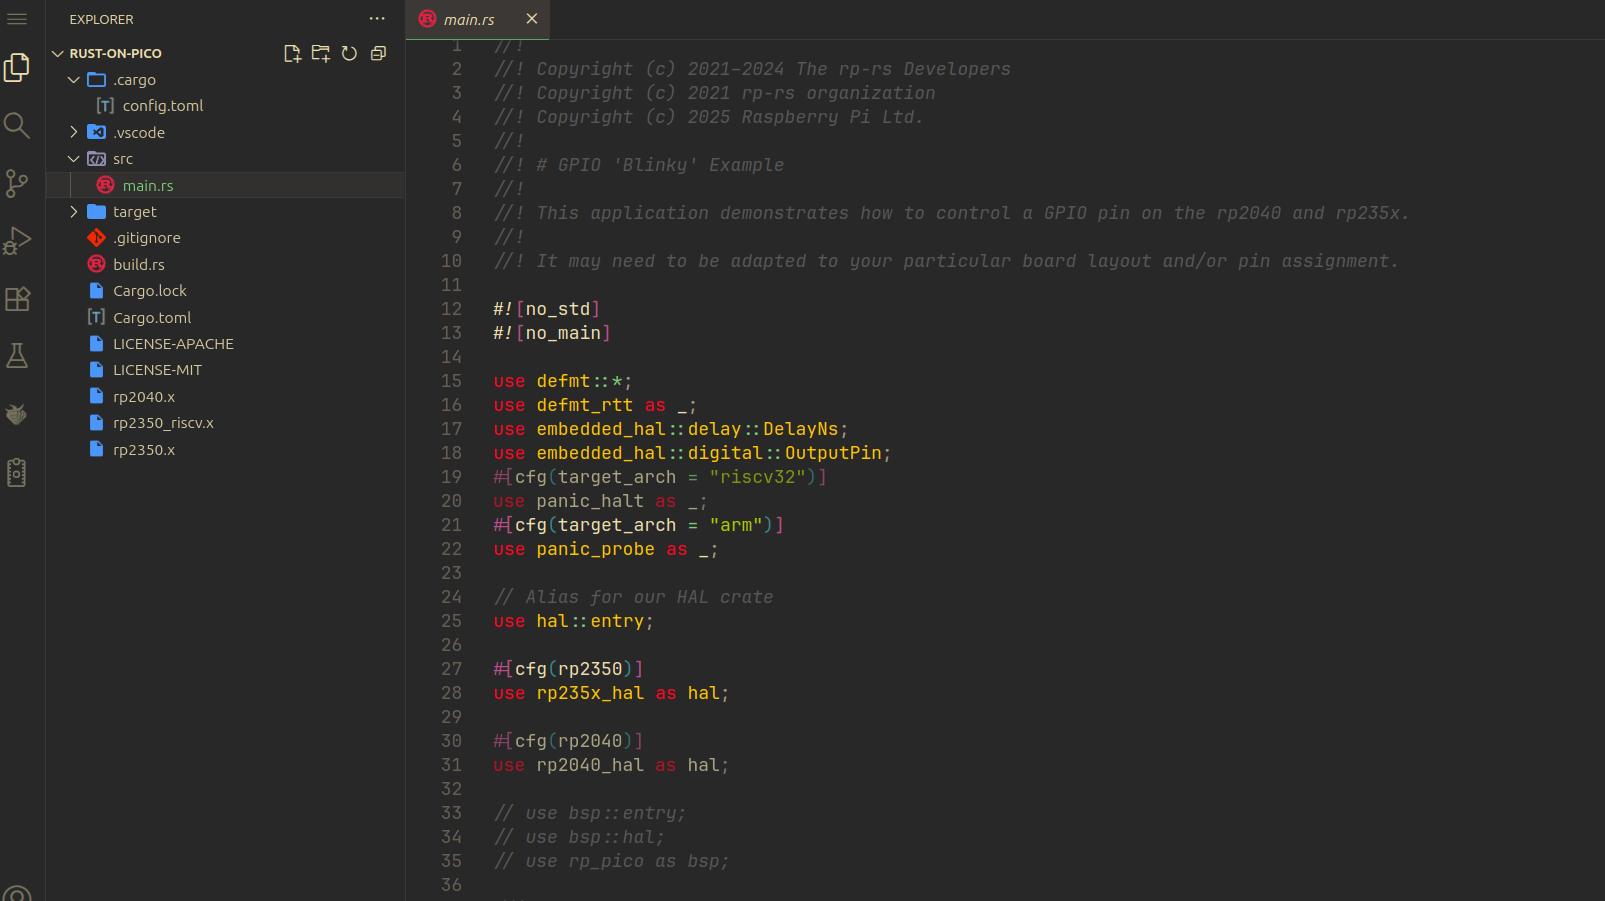Open the Explorer More Actions menu

pos(377,18)
